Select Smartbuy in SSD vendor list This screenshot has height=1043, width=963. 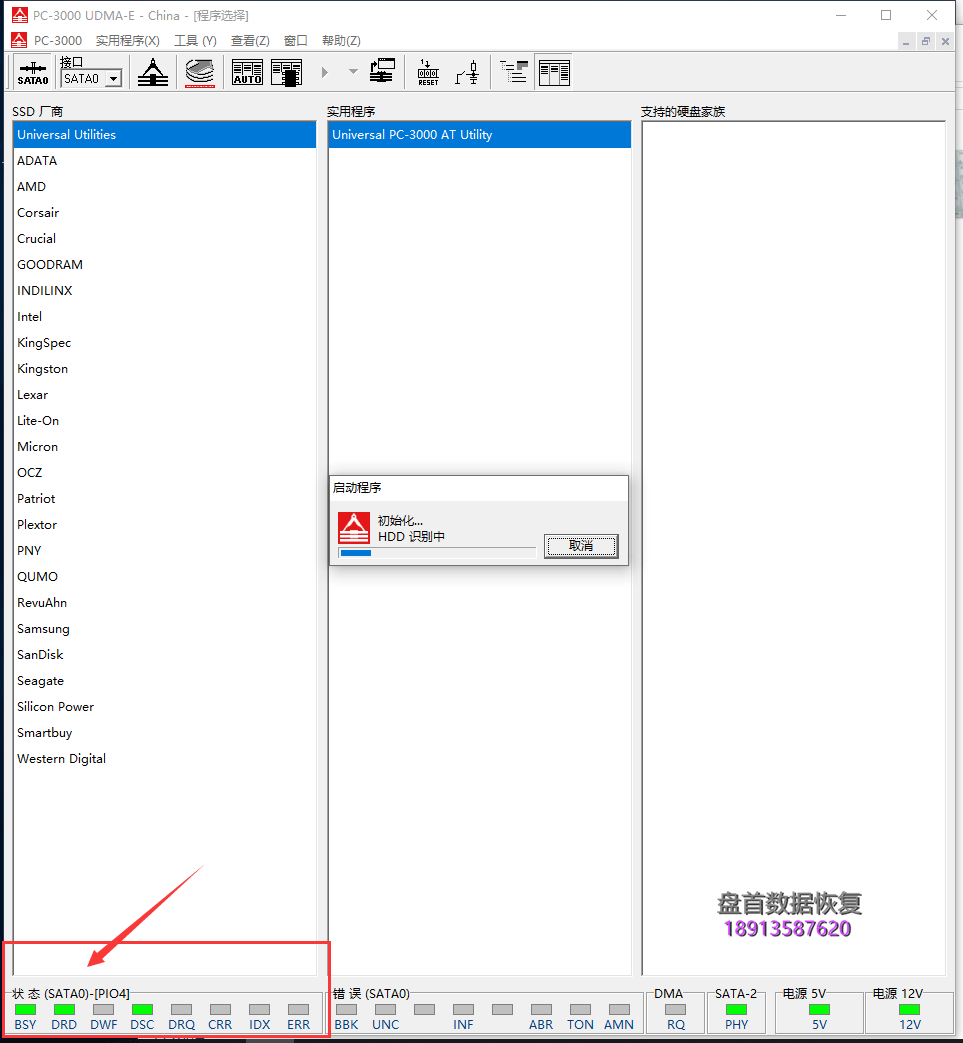tap(164, 732)
